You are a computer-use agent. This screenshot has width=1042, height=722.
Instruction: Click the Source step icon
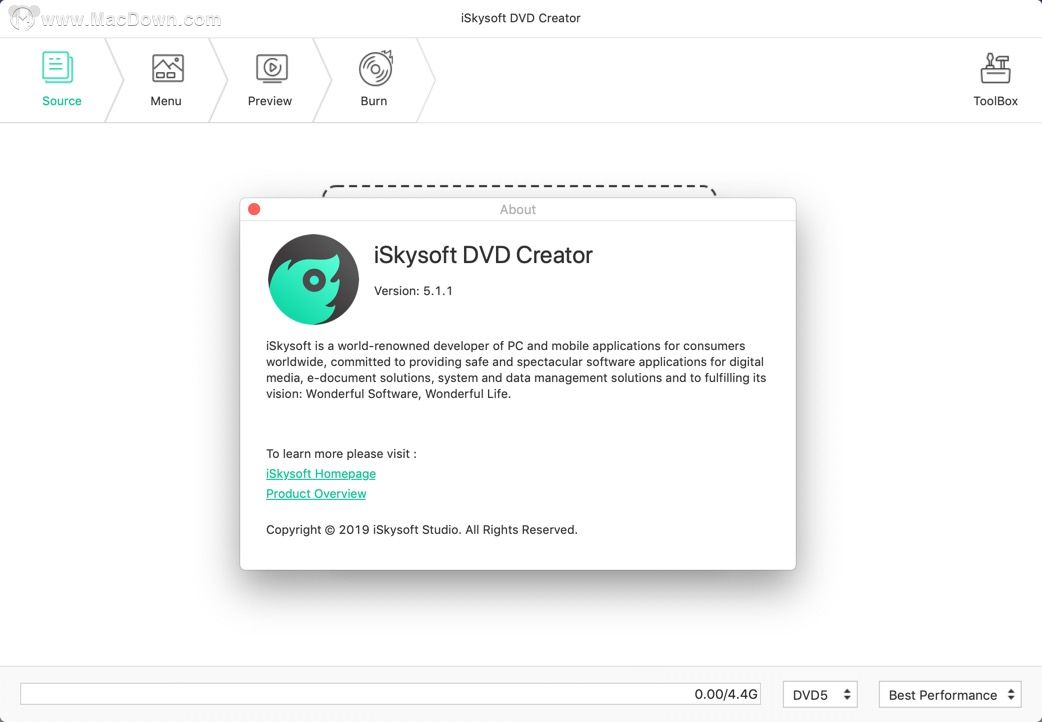point(58,67)
